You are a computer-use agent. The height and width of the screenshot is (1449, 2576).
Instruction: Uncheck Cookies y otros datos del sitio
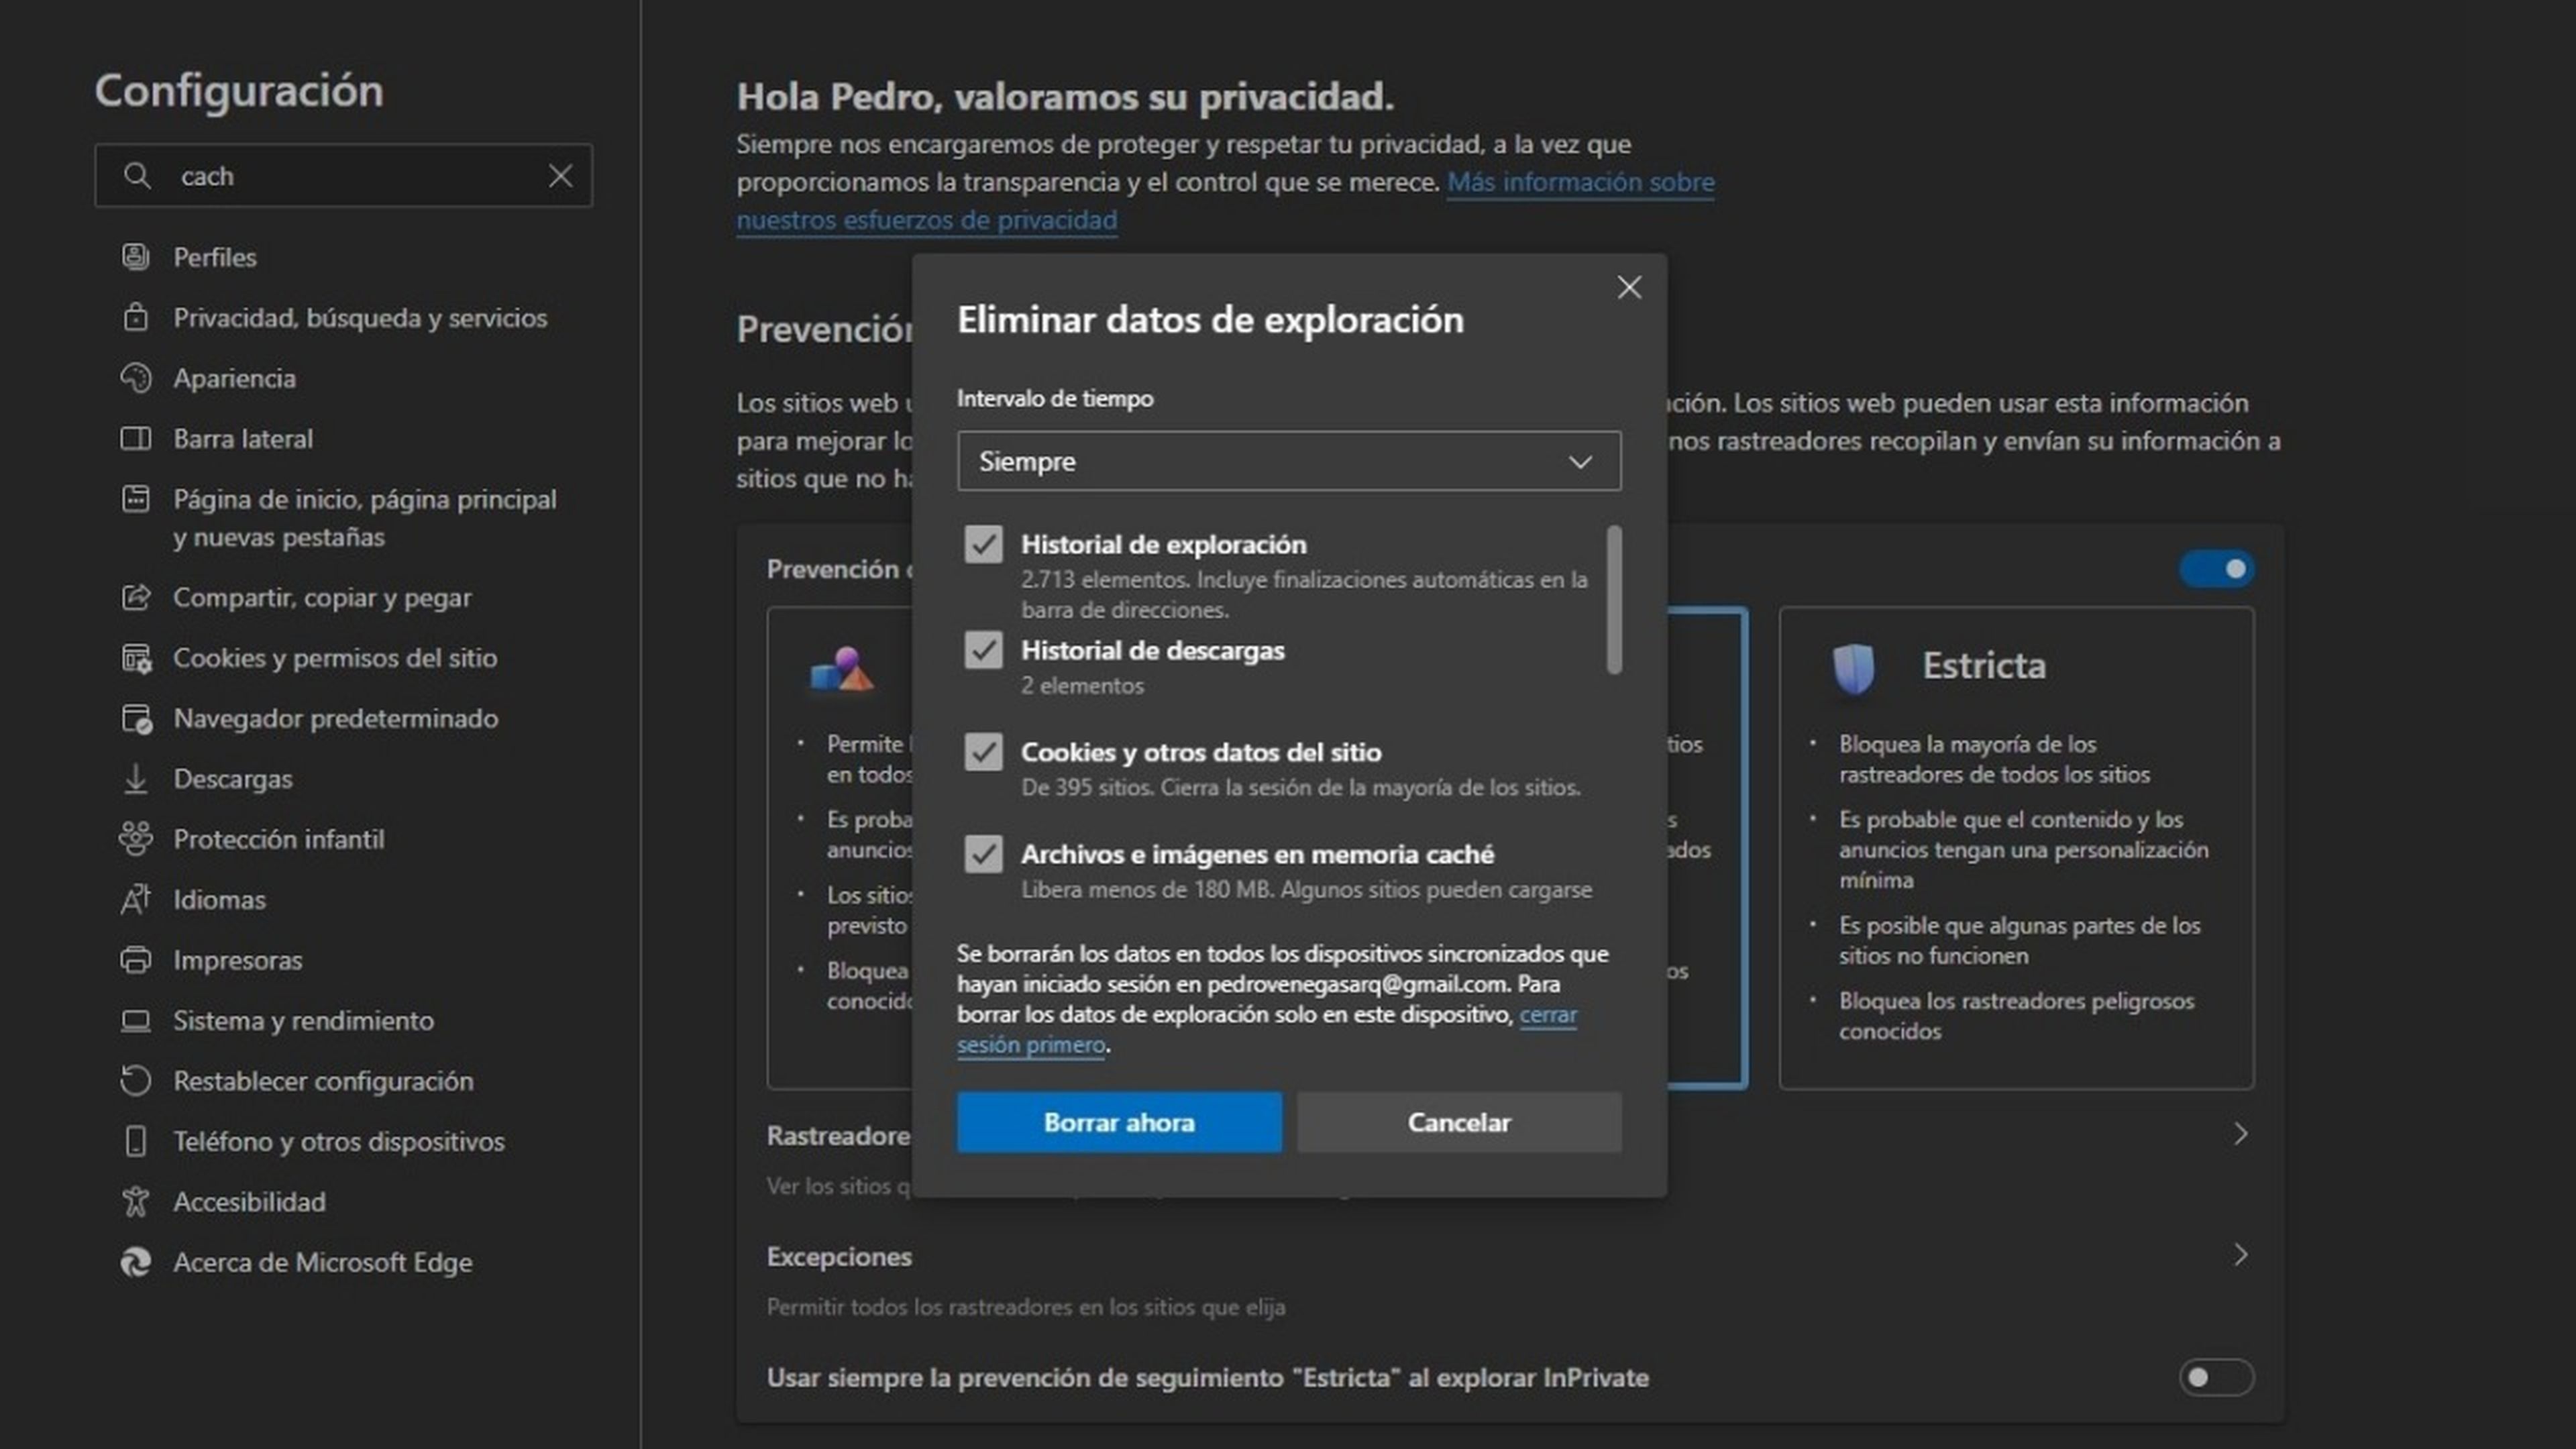tap(983, 752)
